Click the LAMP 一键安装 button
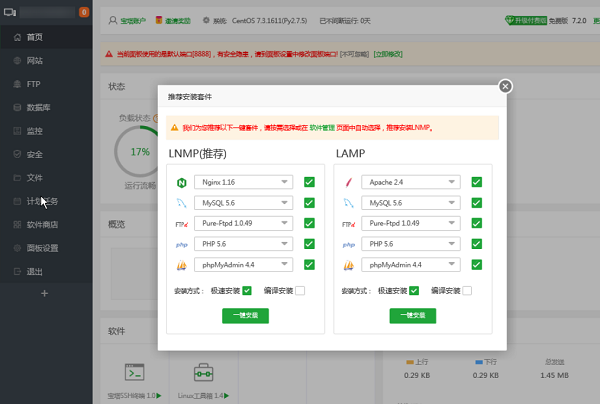This screenshot has height=404, width=600. [x=412, y=315]
